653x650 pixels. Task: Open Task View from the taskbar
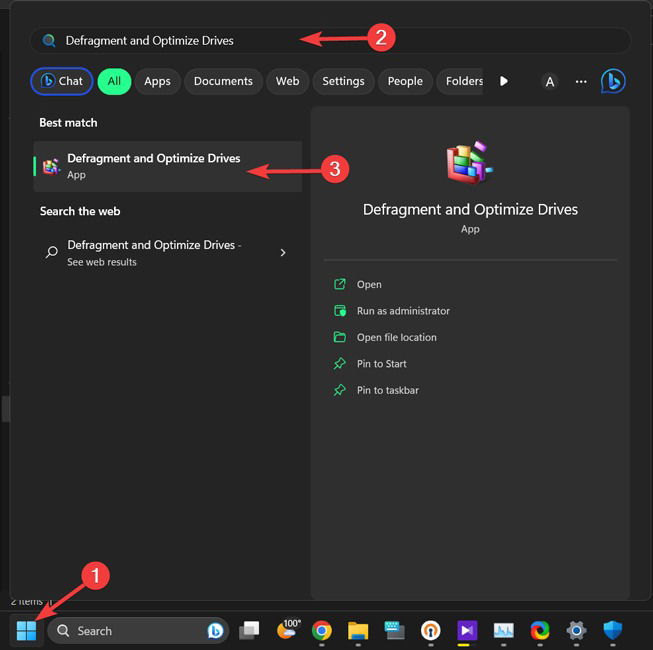coord(249,630)
